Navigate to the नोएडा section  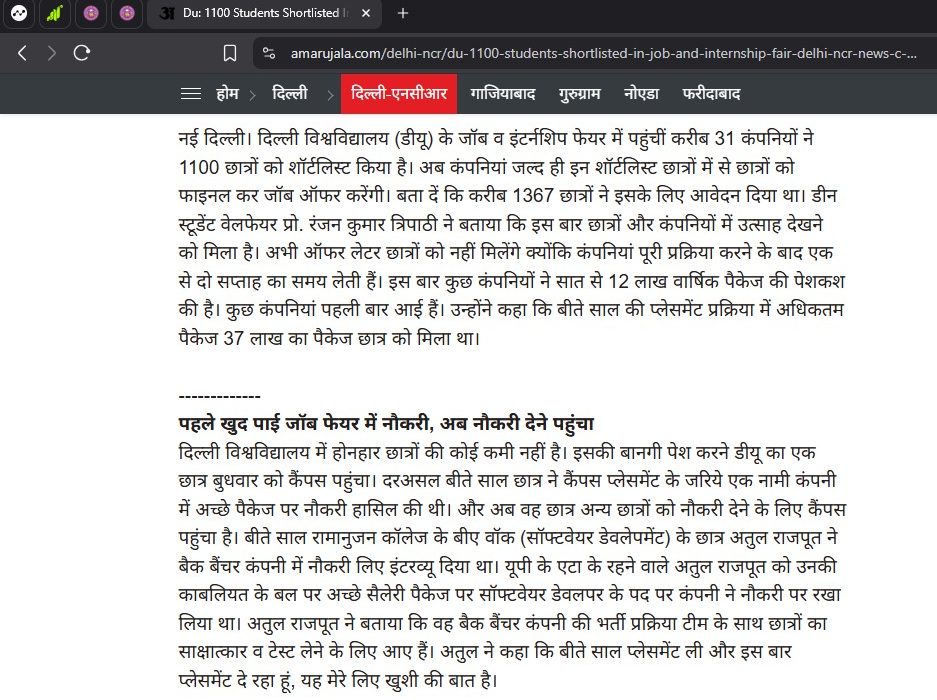tap(641, 94)
